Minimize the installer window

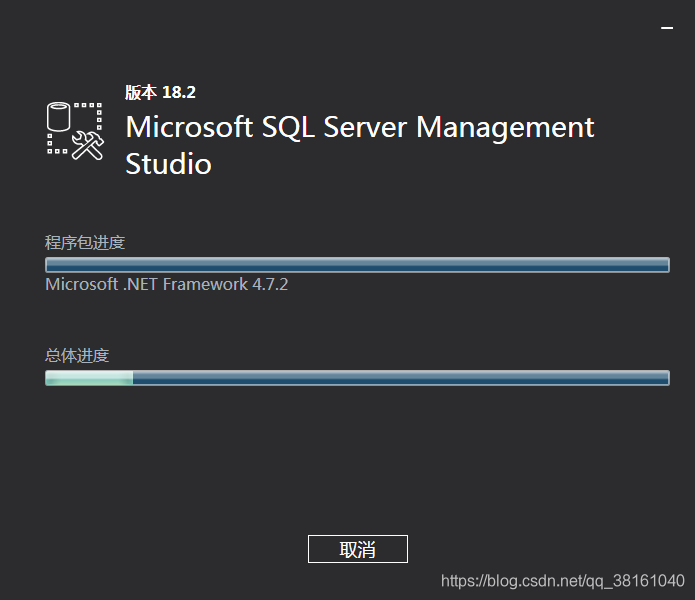(667, 28)
